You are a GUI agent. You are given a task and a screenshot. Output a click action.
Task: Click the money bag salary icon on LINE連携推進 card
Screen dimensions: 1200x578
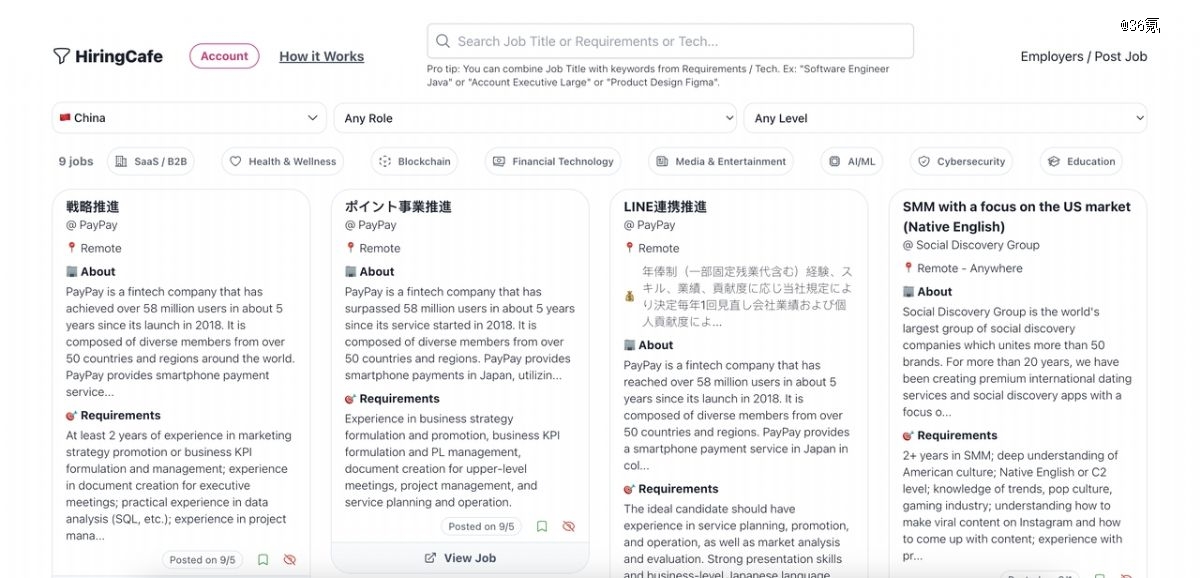[x=630, y=297]
